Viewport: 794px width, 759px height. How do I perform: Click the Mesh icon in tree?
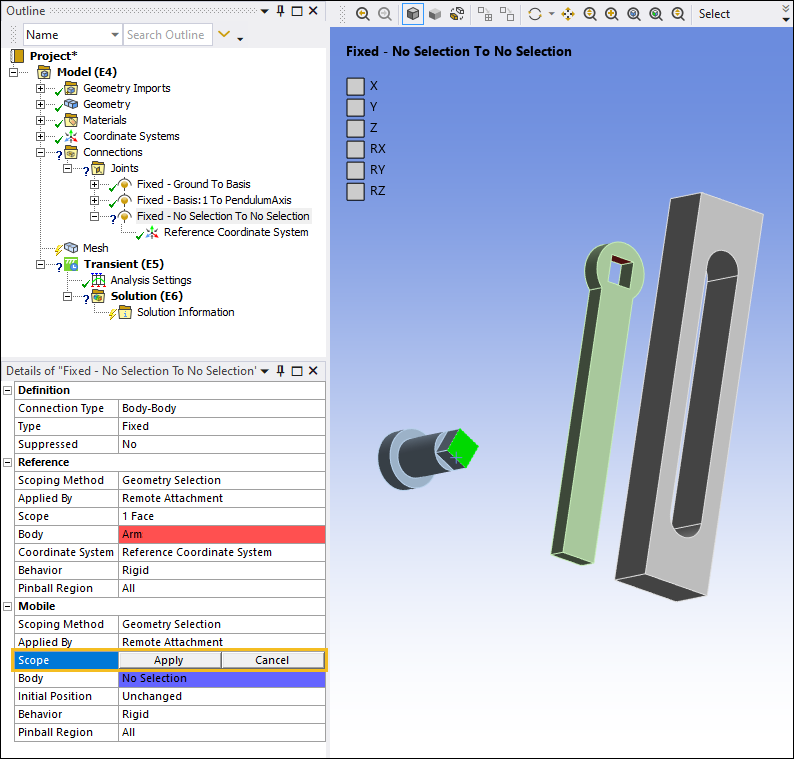(x=71, y=248)
